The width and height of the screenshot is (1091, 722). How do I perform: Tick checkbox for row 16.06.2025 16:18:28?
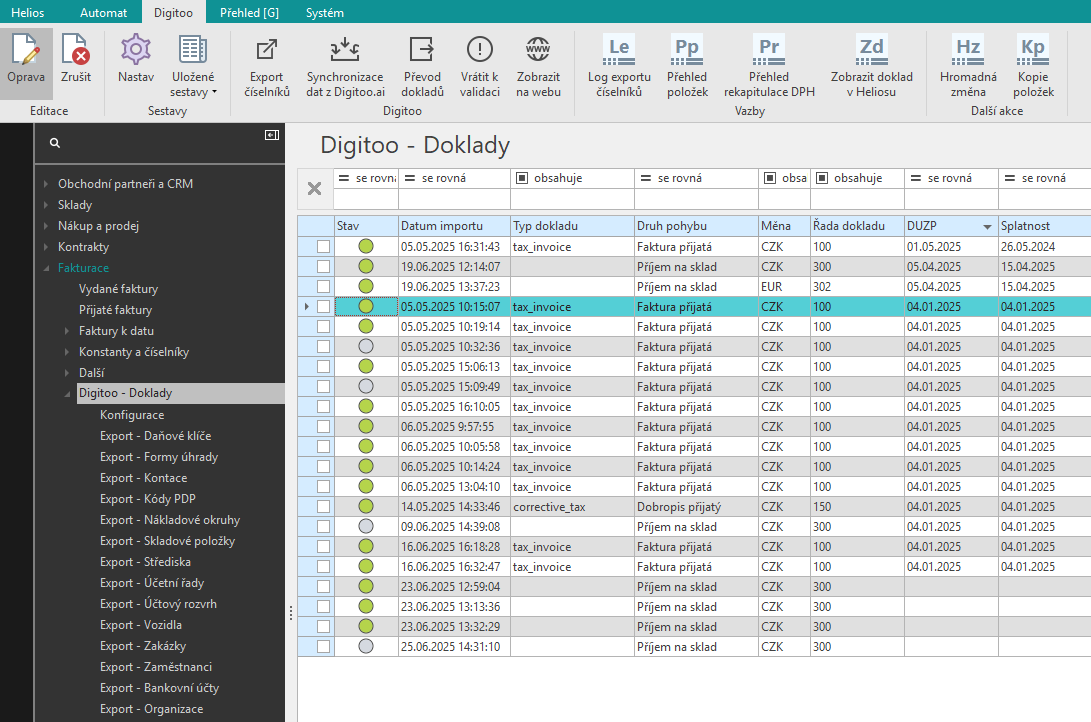pos(324,547)
